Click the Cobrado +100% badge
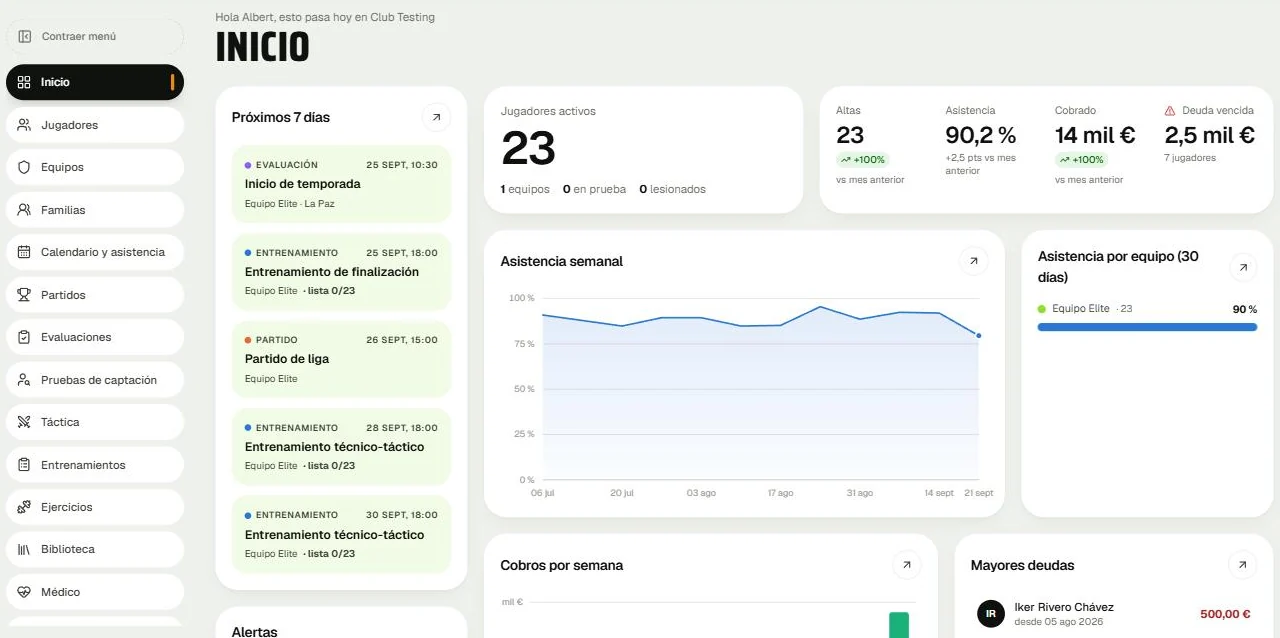Screen dimensions: 1280x638 [x=1080, y=160]
